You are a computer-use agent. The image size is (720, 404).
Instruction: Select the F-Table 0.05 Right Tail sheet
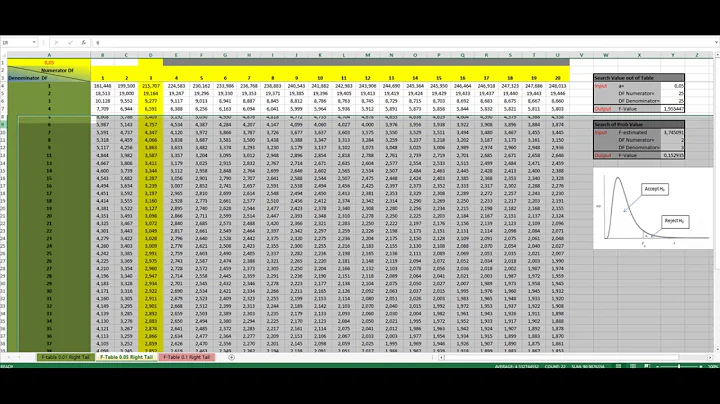click(126, 357)
